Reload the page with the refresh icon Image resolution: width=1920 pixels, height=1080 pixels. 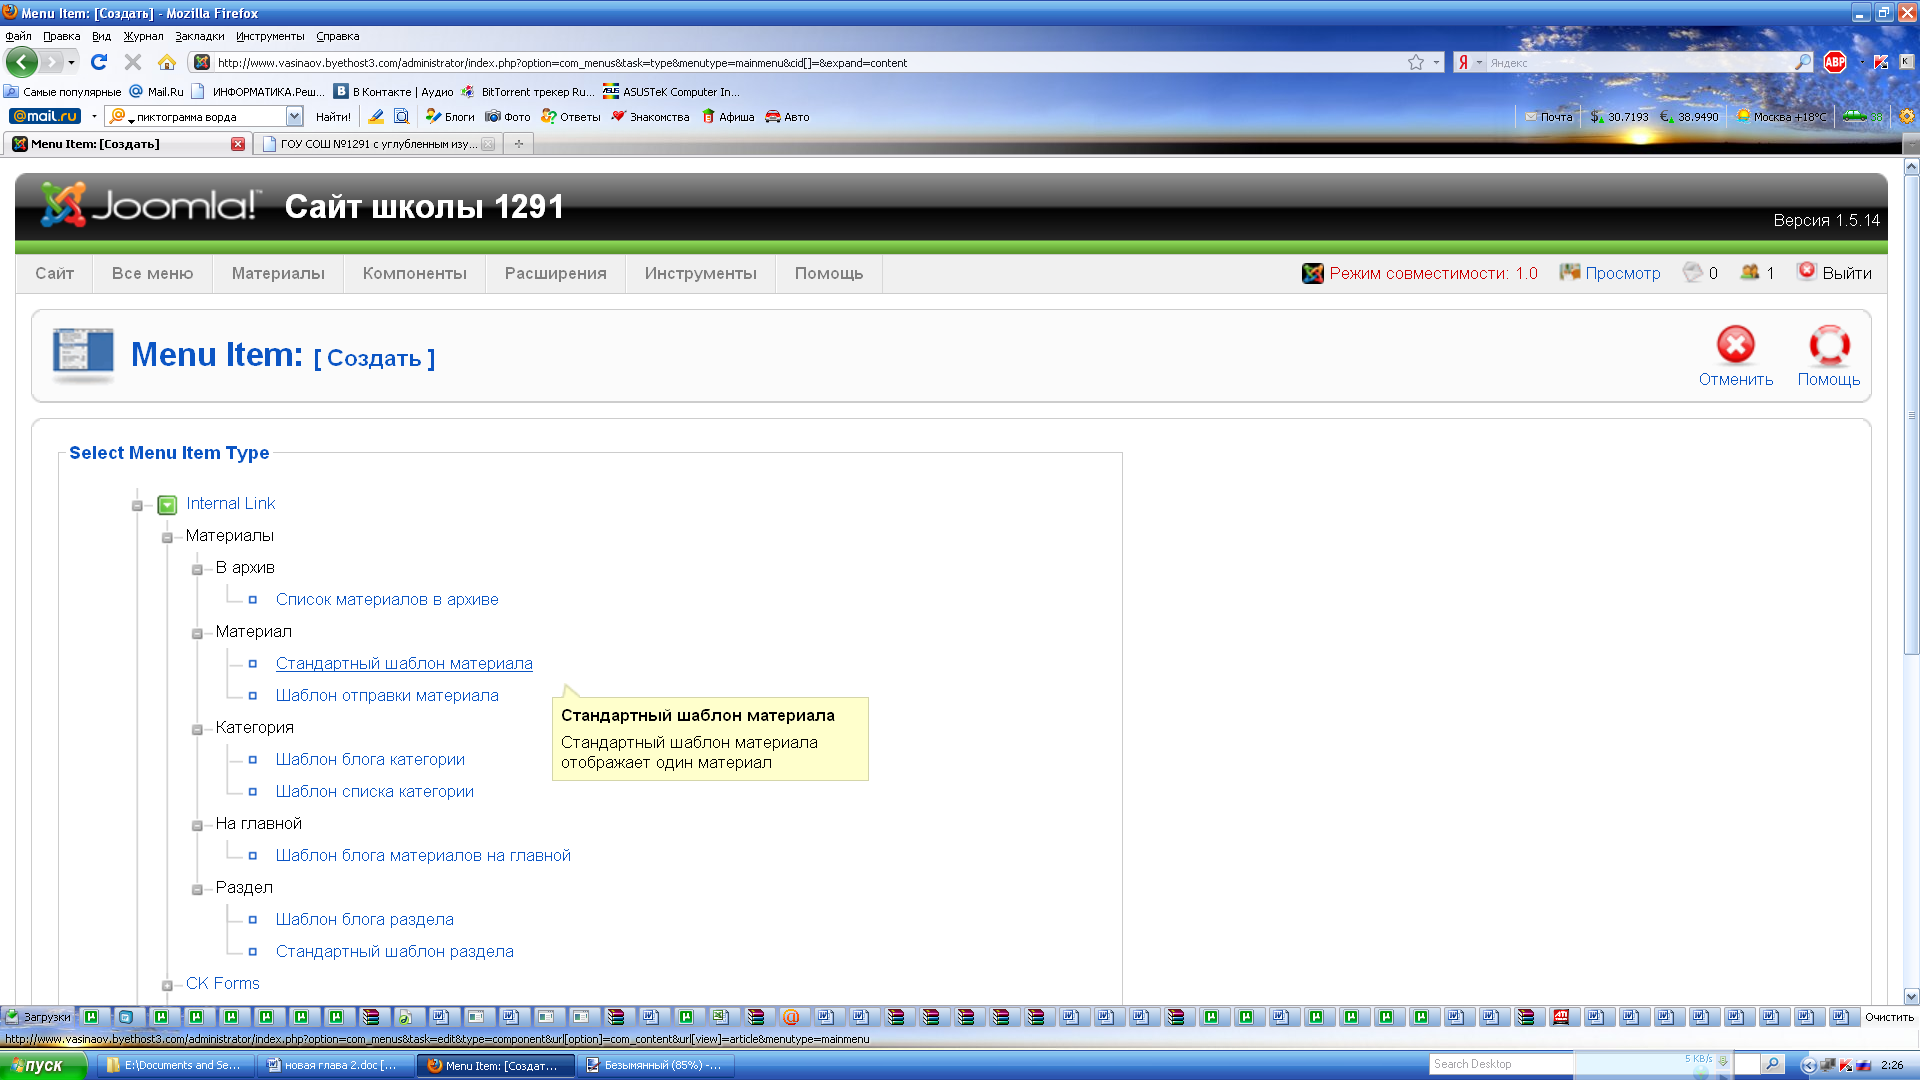pyautogui.click(x=99, y=62)
